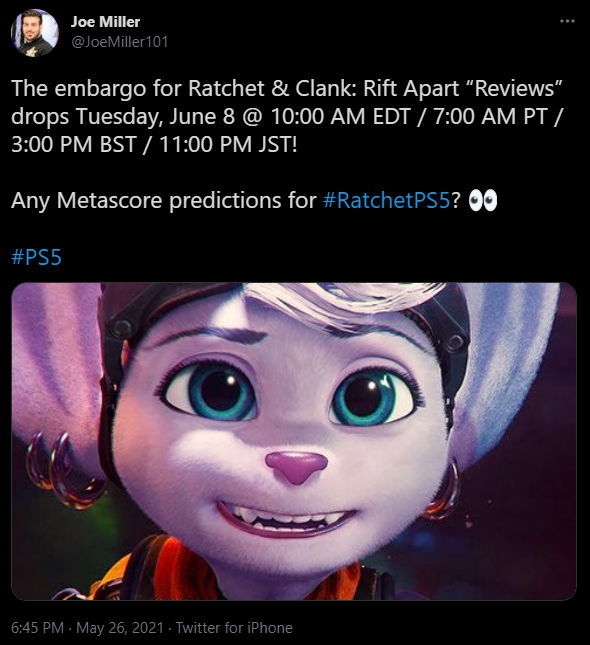The image size is (590, 645).
Task: Click the eyes emoji in the tweet
Action: [483, 201]
